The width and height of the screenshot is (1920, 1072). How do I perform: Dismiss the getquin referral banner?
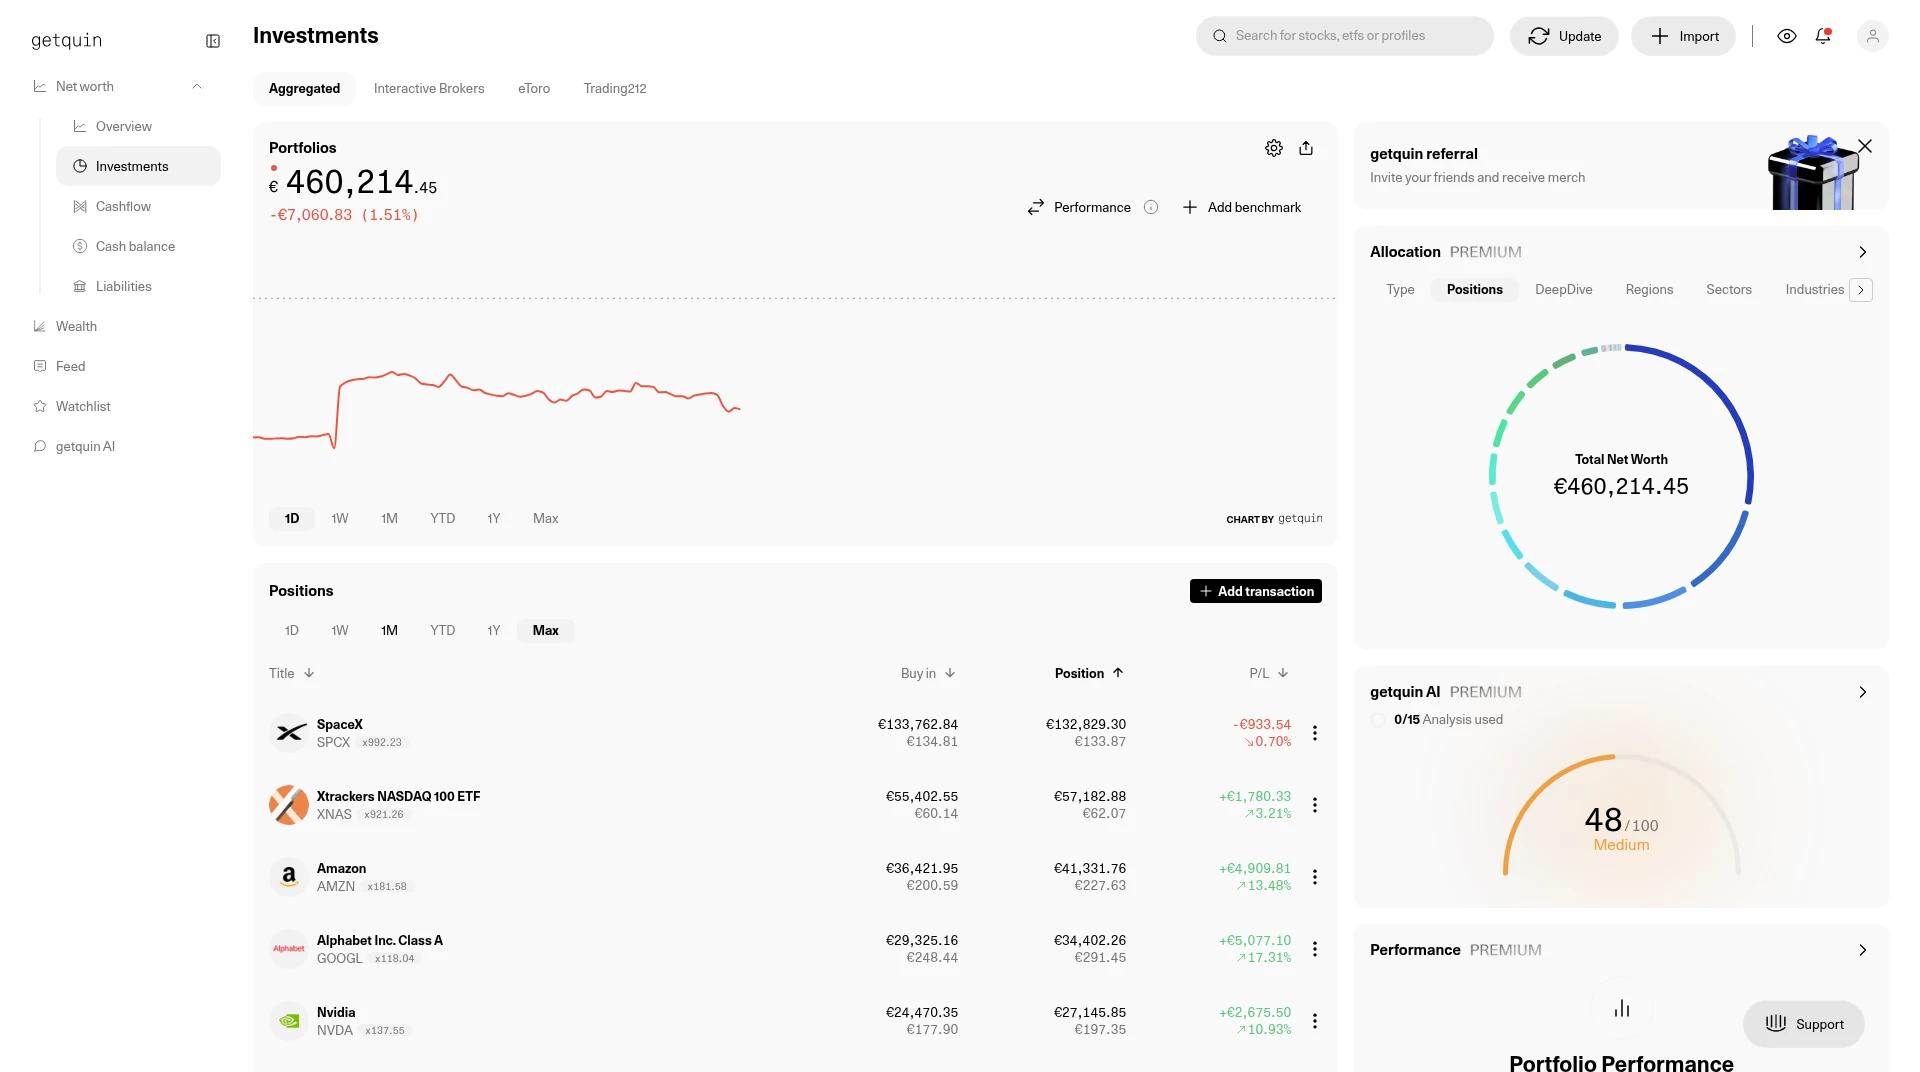(x=1865, y=146)
